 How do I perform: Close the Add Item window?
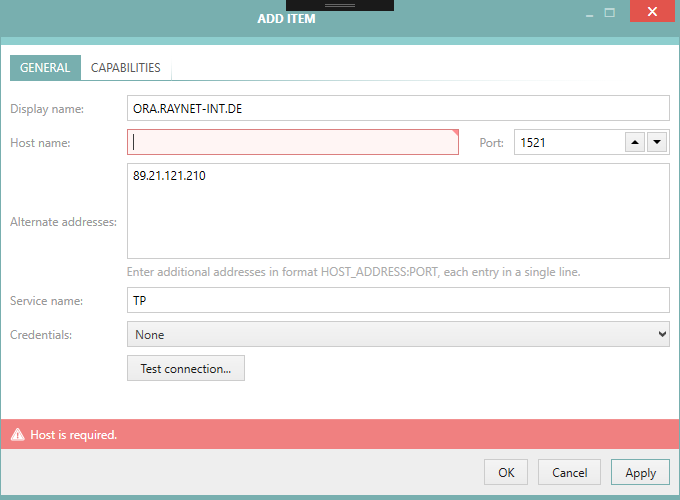652,12
